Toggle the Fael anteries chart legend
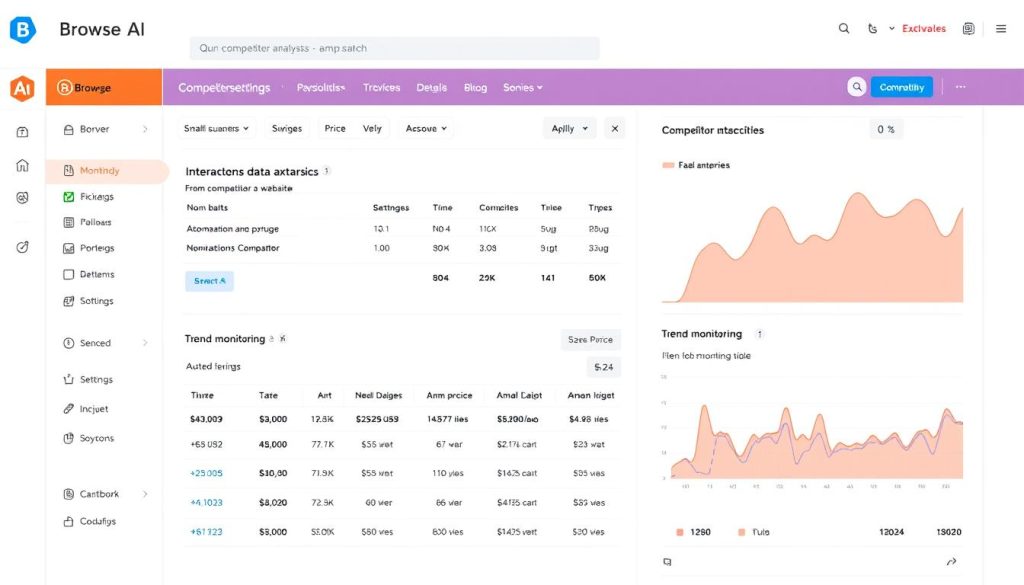1024x585 pixels. click(693, 165)
